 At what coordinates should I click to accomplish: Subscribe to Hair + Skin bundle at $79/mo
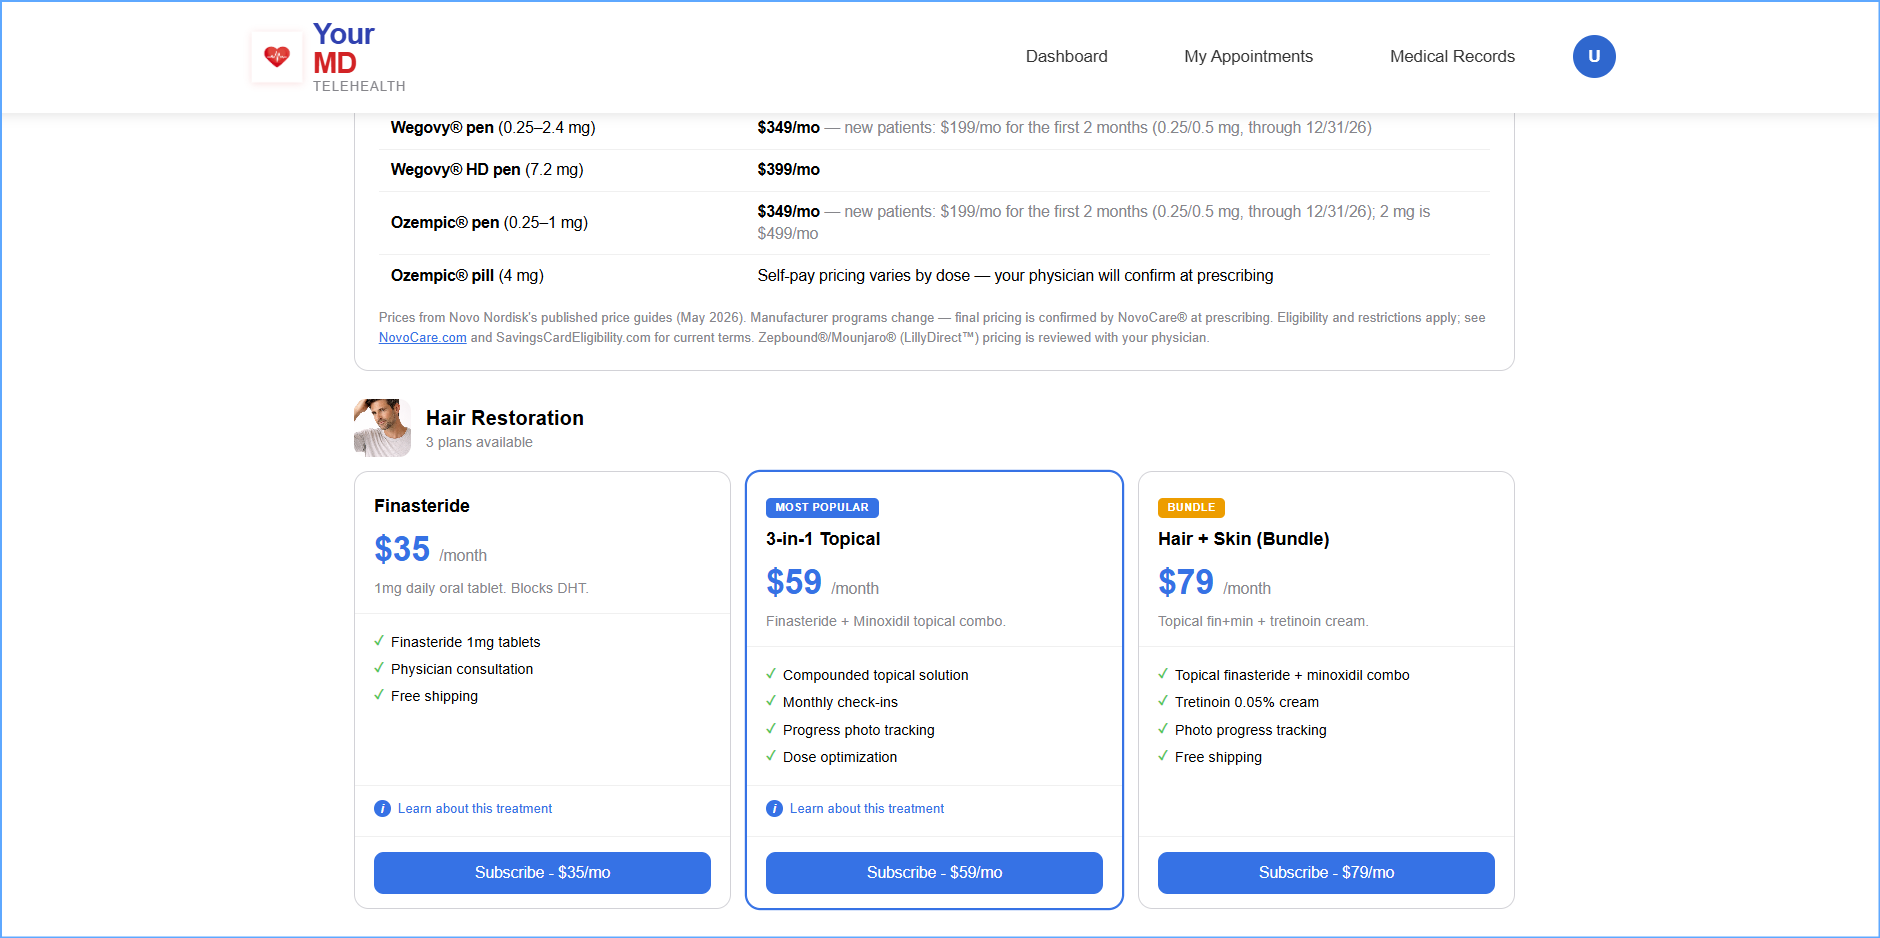(x=1326, y=872)
